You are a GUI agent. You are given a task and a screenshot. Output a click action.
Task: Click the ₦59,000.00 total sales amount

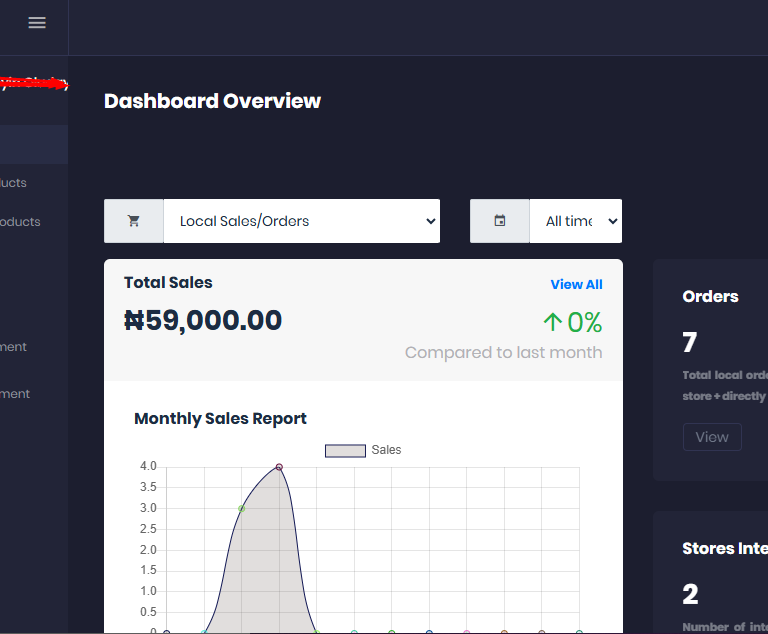(203, 320)
